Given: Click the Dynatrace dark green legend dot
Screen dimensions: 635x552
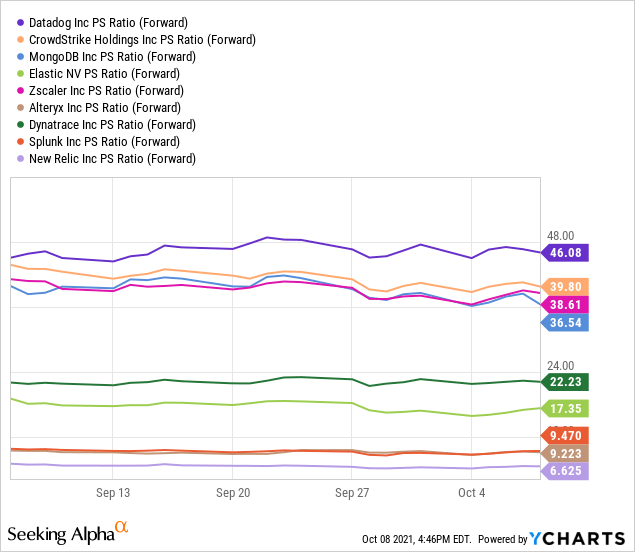Looking at the screenshot, I should tap(18, 124).
